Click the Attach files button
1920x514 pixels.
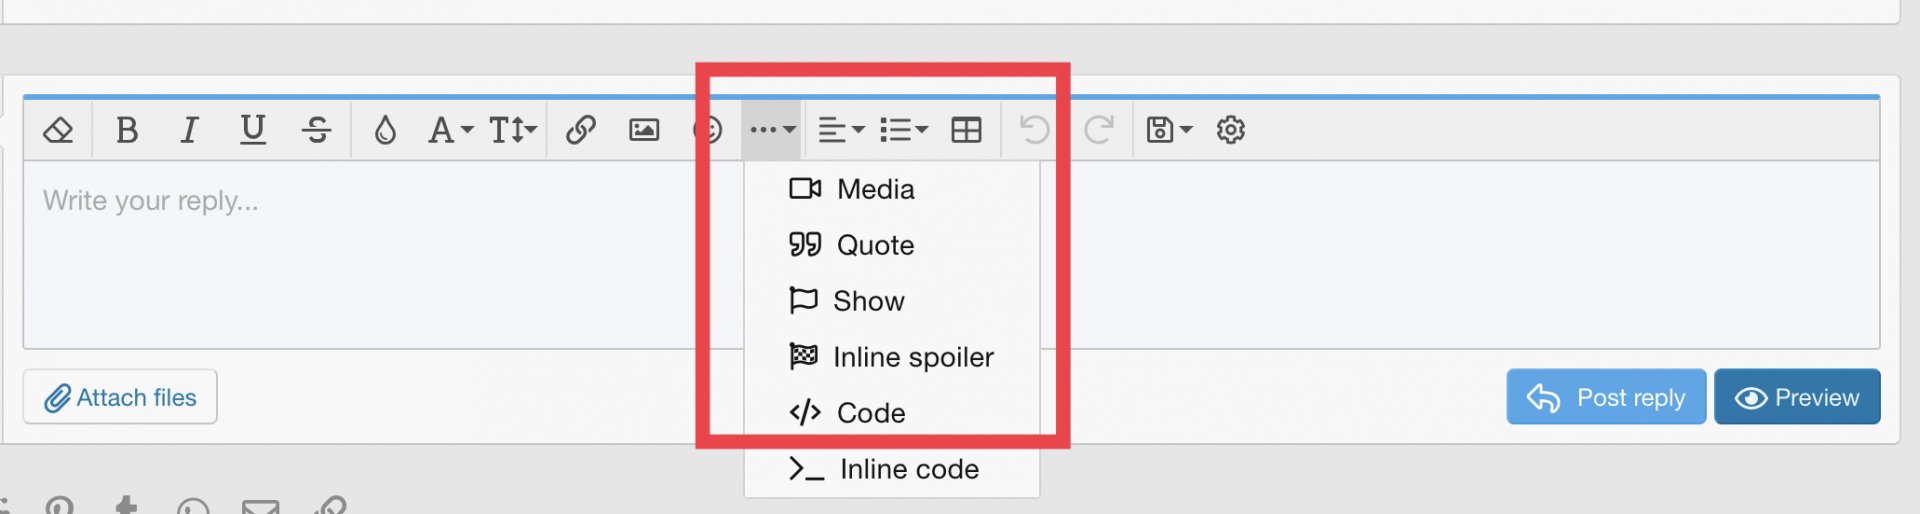tap(120, 397)
